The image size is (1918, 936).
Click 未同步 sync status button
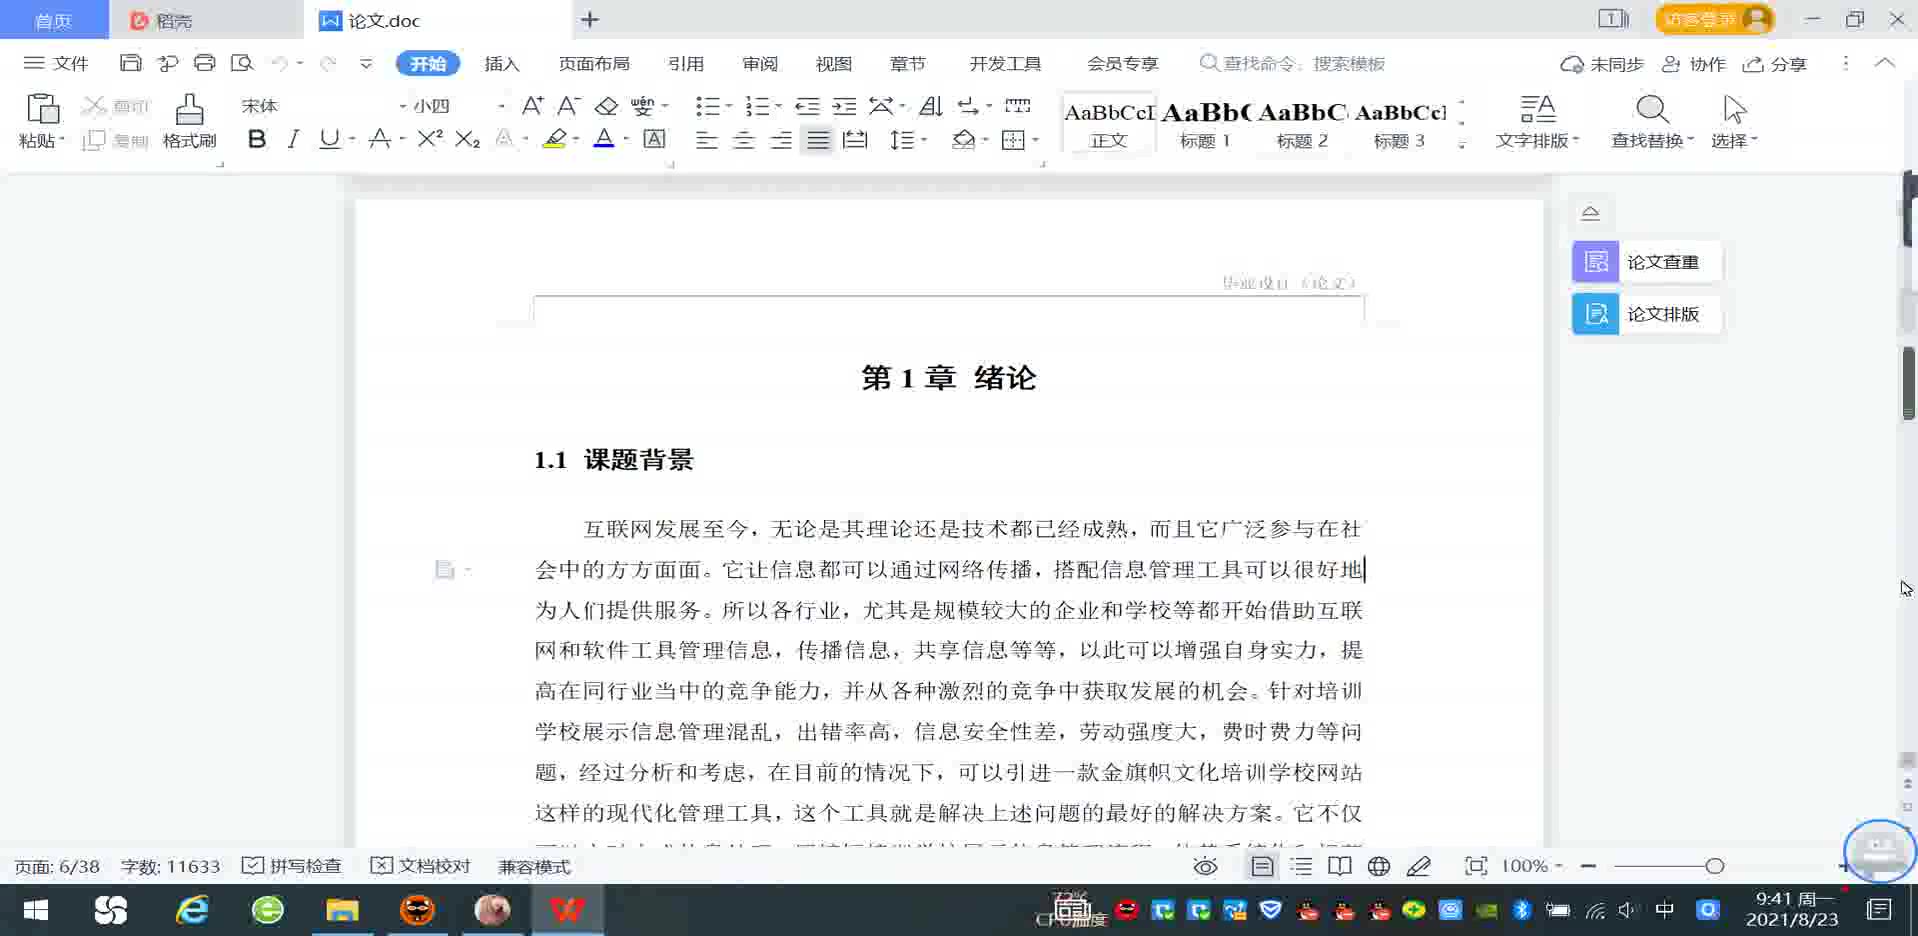pyautogui.click(x=1602, y=64)
